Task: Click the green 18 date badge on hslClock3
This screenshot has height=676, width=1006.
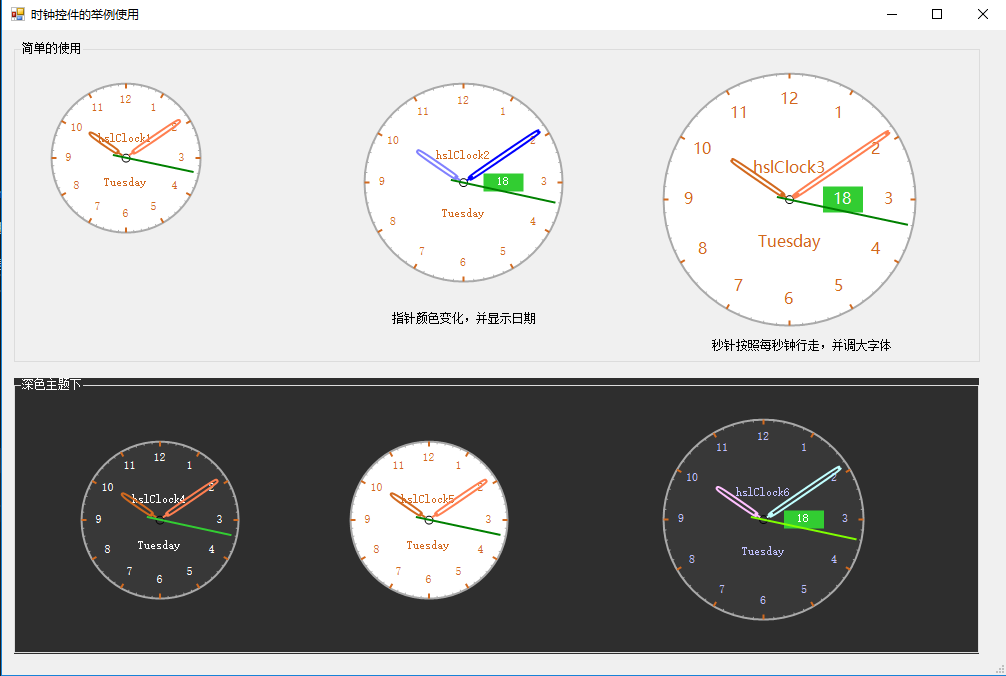Action: pyautogui.click(x=842, y=198)
